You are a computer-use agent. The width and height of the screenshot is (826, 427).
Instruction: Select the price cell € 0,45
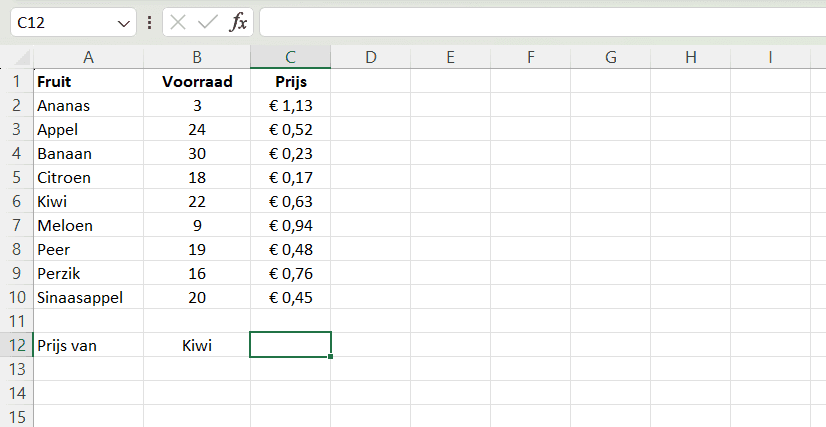(290, 297)
